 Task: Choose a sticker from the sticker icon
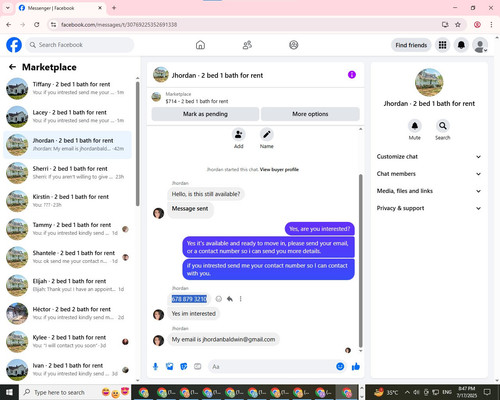(x=184, y=367)
